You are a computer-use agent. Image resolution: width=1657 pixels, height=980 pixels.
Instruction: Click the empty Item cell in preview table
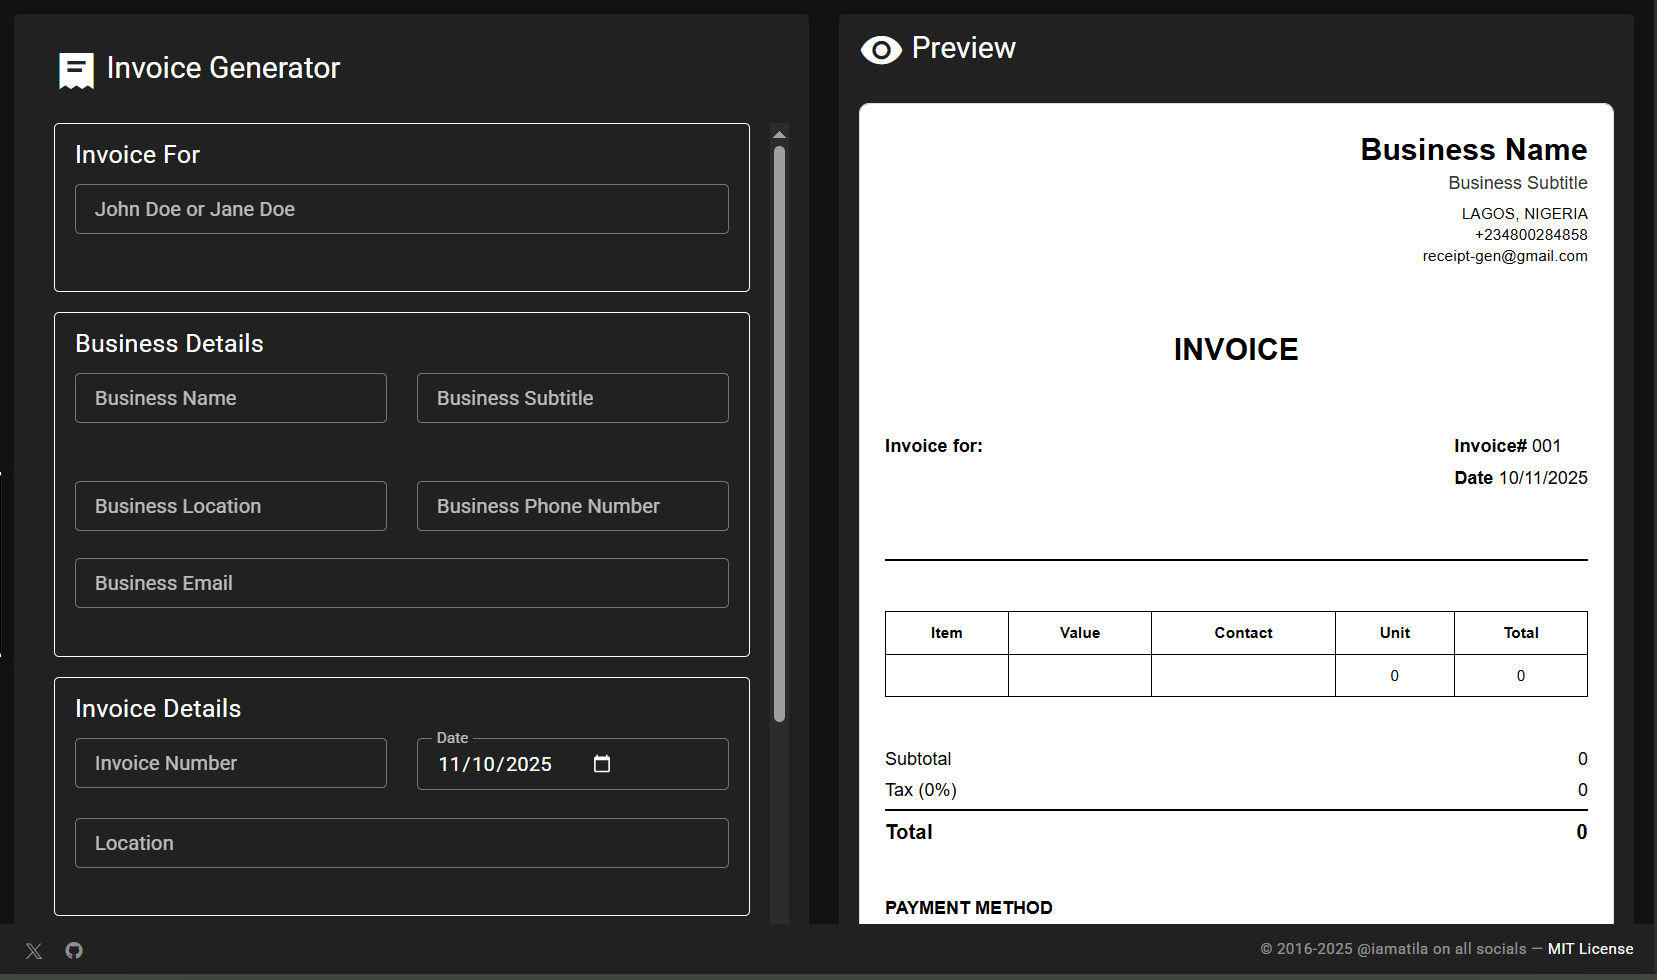(x=946, y=675)
